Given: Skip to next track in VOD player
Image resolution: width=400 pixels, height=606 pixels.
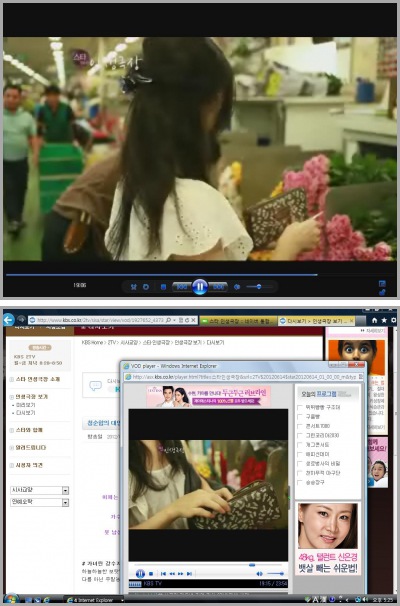Looking at the screenshot, I should tap(189, 574).
